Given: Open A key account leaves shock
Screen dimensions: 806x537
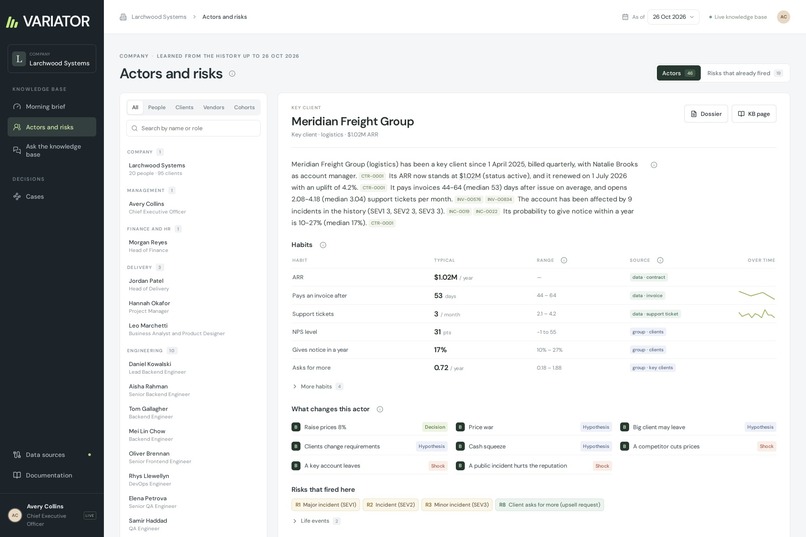Looking at the screenshot, I should (370, 466).
